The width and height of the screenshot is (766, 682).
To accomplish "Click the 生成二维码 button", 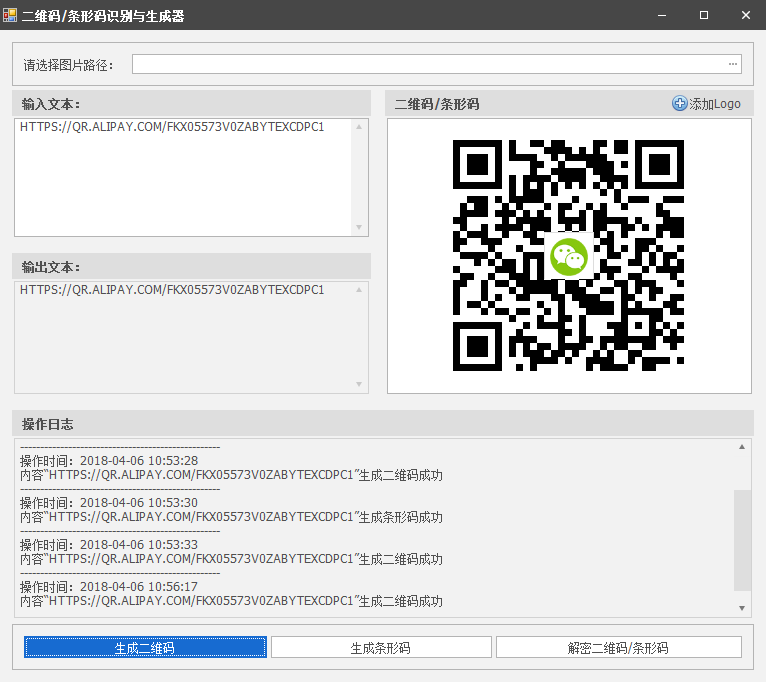I will [145, 647].
